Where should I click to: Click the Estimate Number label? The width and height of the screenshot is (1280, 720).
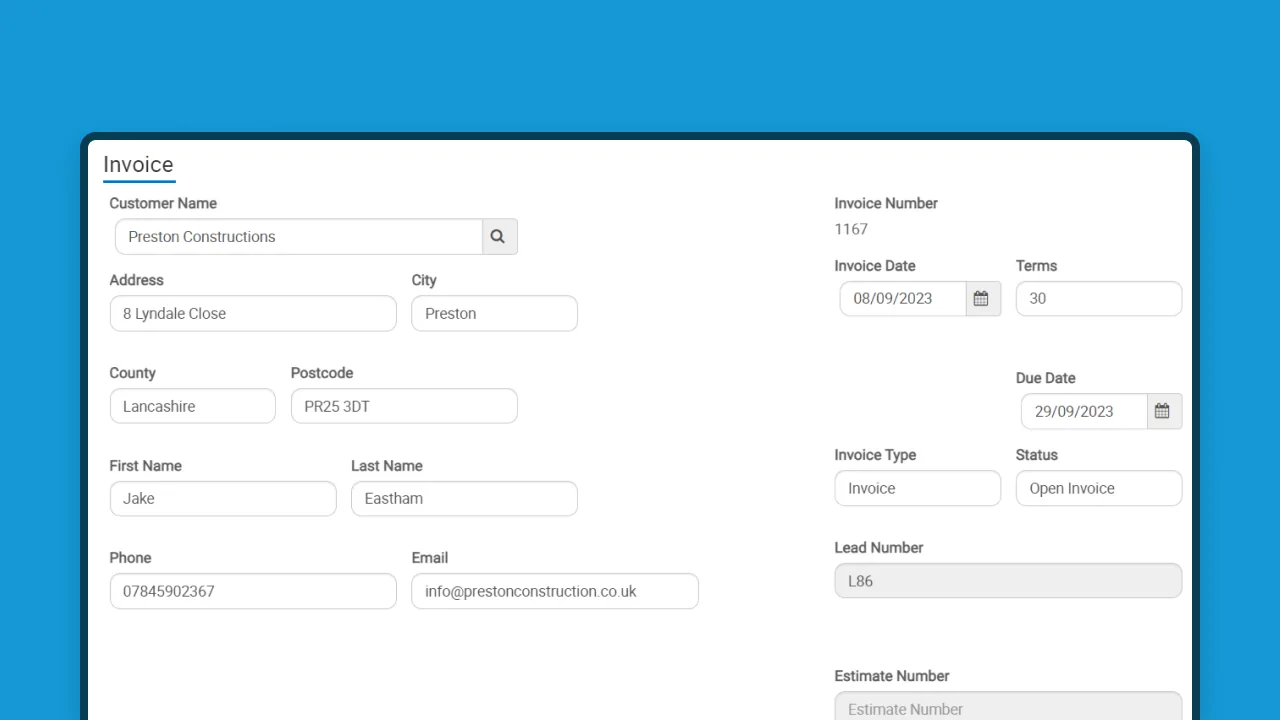[x=892, y=676]
